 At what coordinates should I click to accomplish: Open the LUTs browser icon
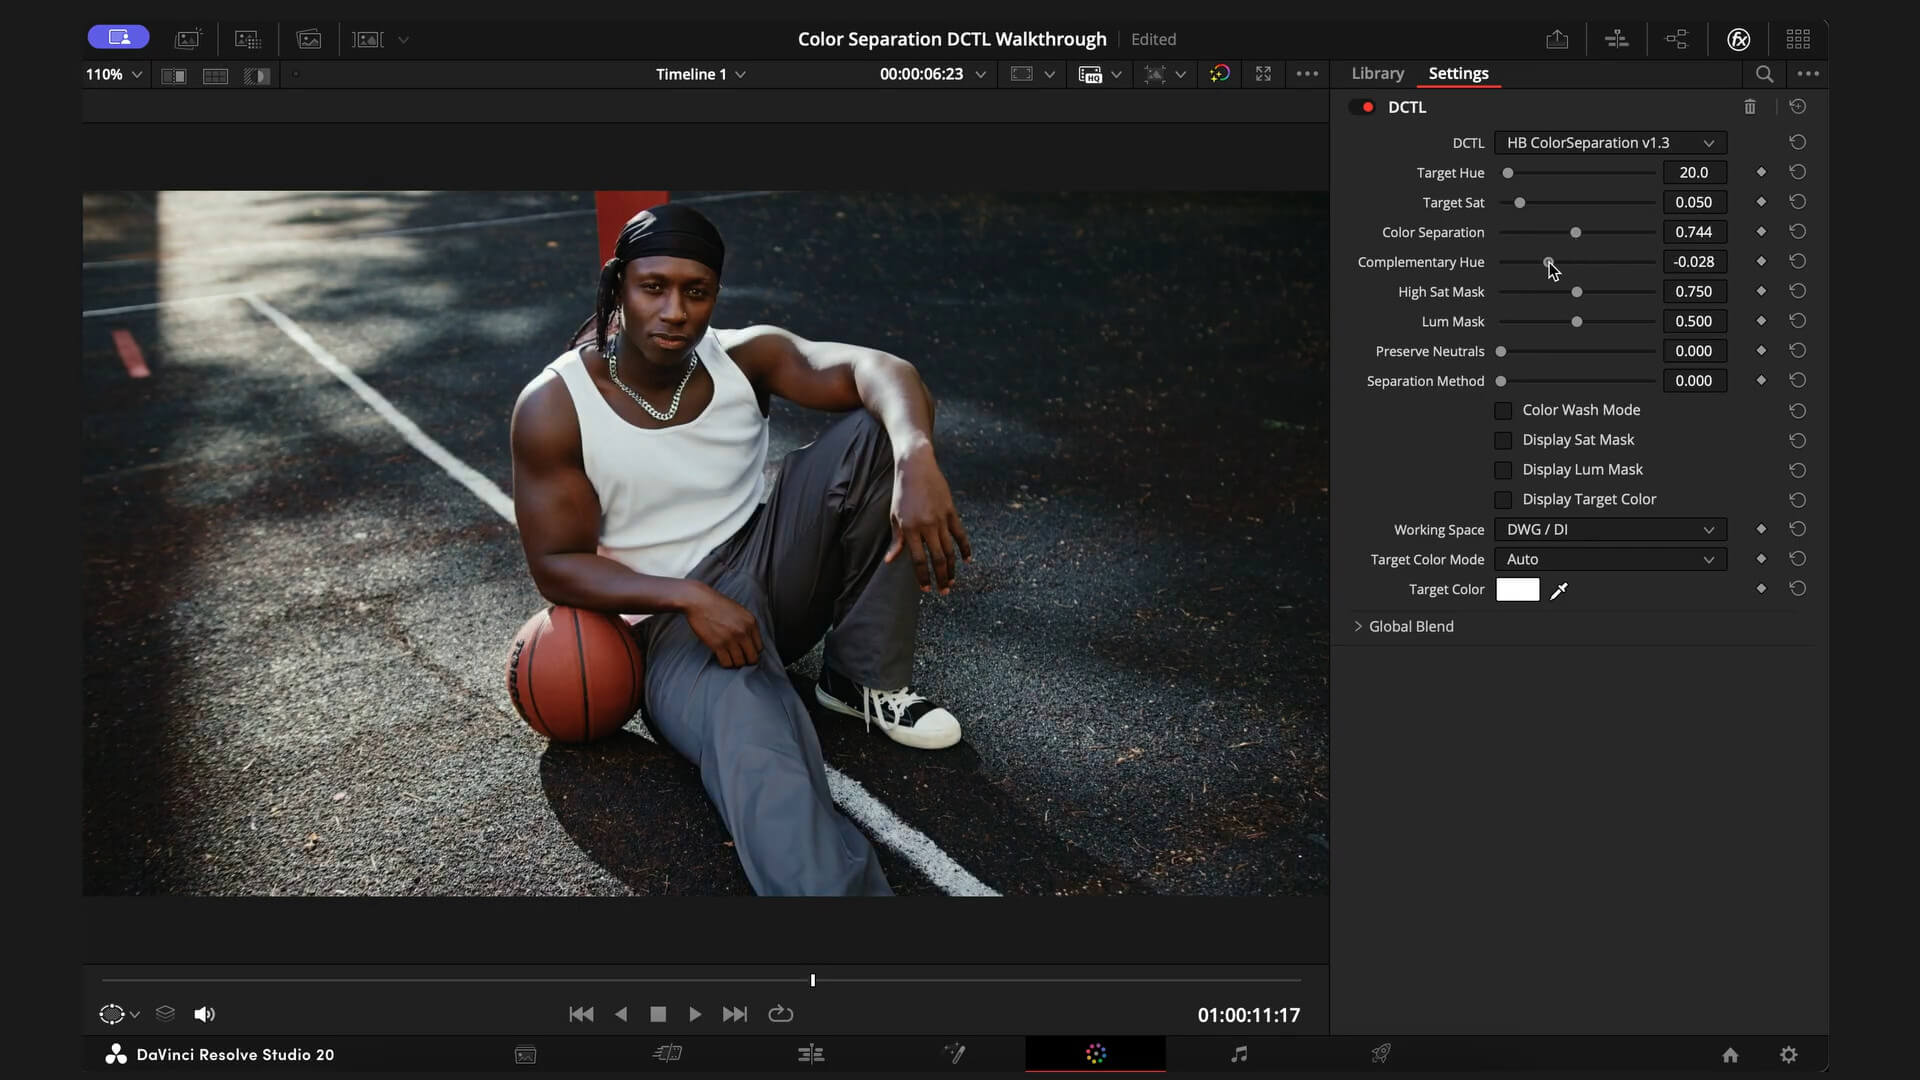(x=248, y=39)
